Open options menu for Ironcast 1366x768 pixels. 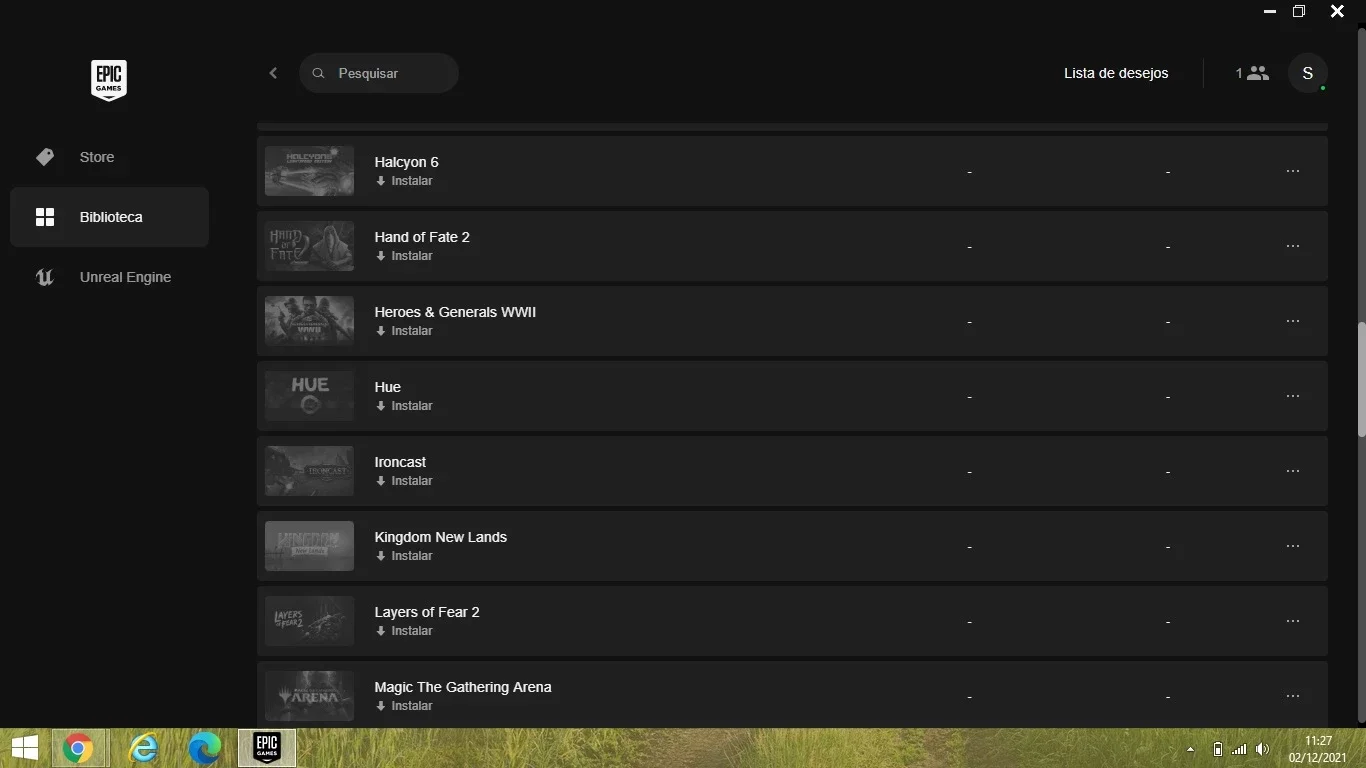1293,471
